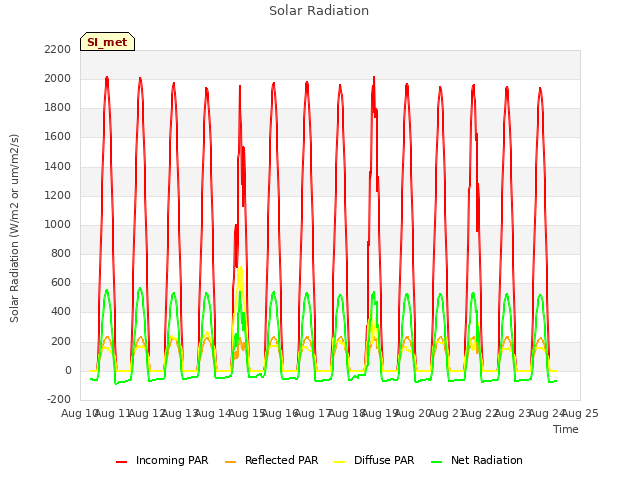Click the yellow Diffuse PAR legend swatch
Screen dimensions: 640x480
point(340,462)
